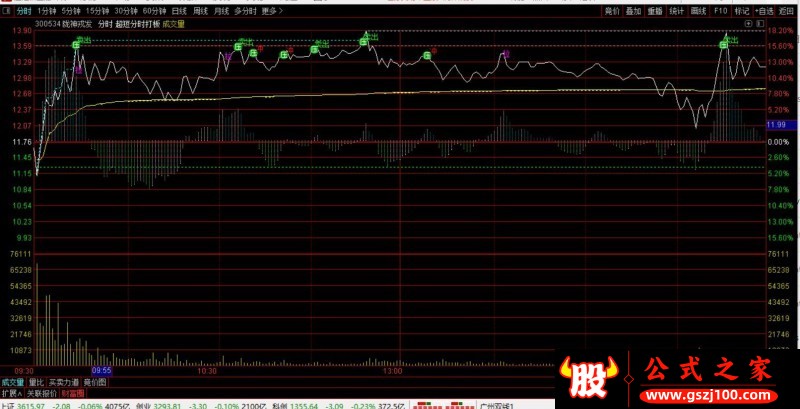Image resolution: width=800 pixels, height=409 pixels.
Task: Open the 叠加 overlay tool
Action: 634,10
